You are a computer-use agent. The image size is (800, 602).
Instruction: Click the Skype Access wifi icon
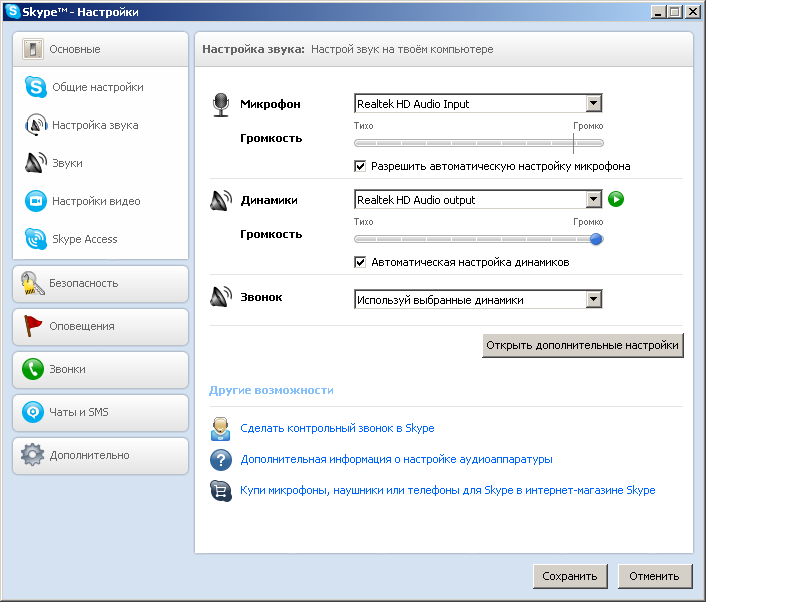coord(36,239)
